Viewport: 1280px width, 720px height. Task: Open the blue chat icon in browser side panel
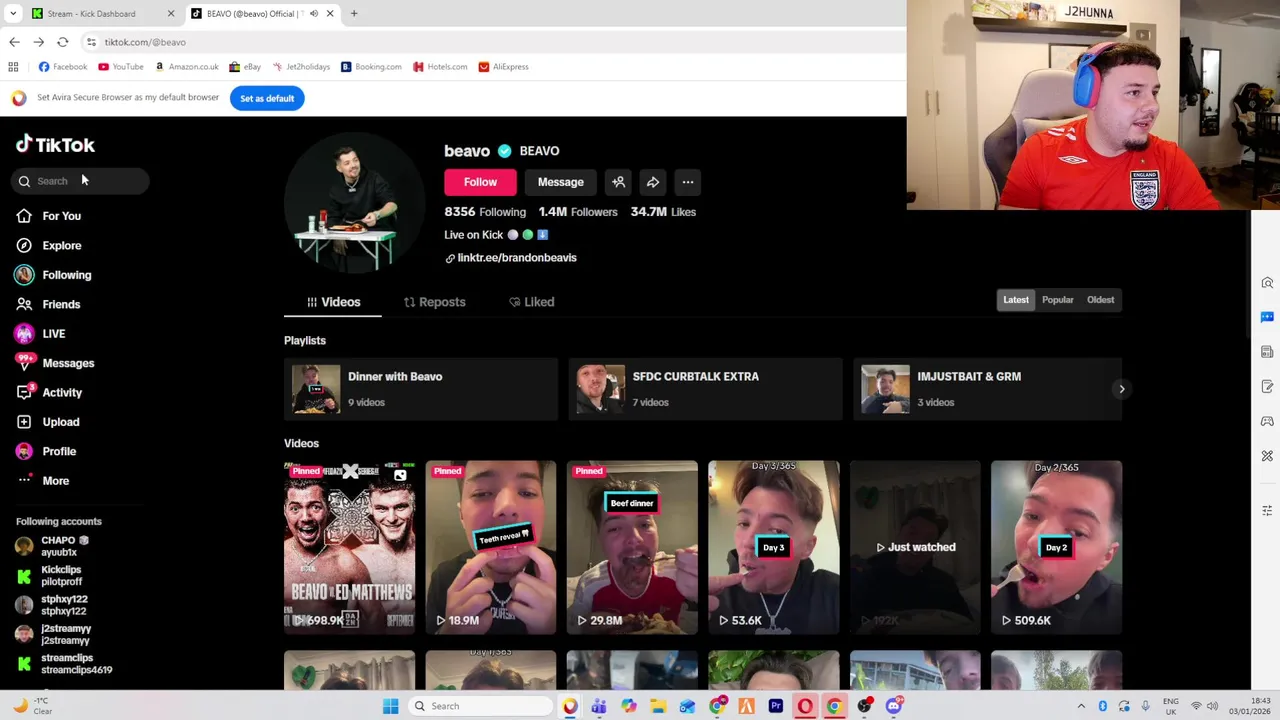1267,317
